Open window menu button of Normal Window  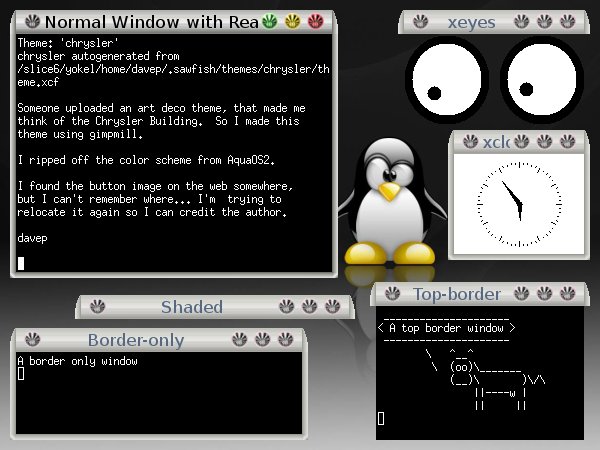tap(33, 21)
